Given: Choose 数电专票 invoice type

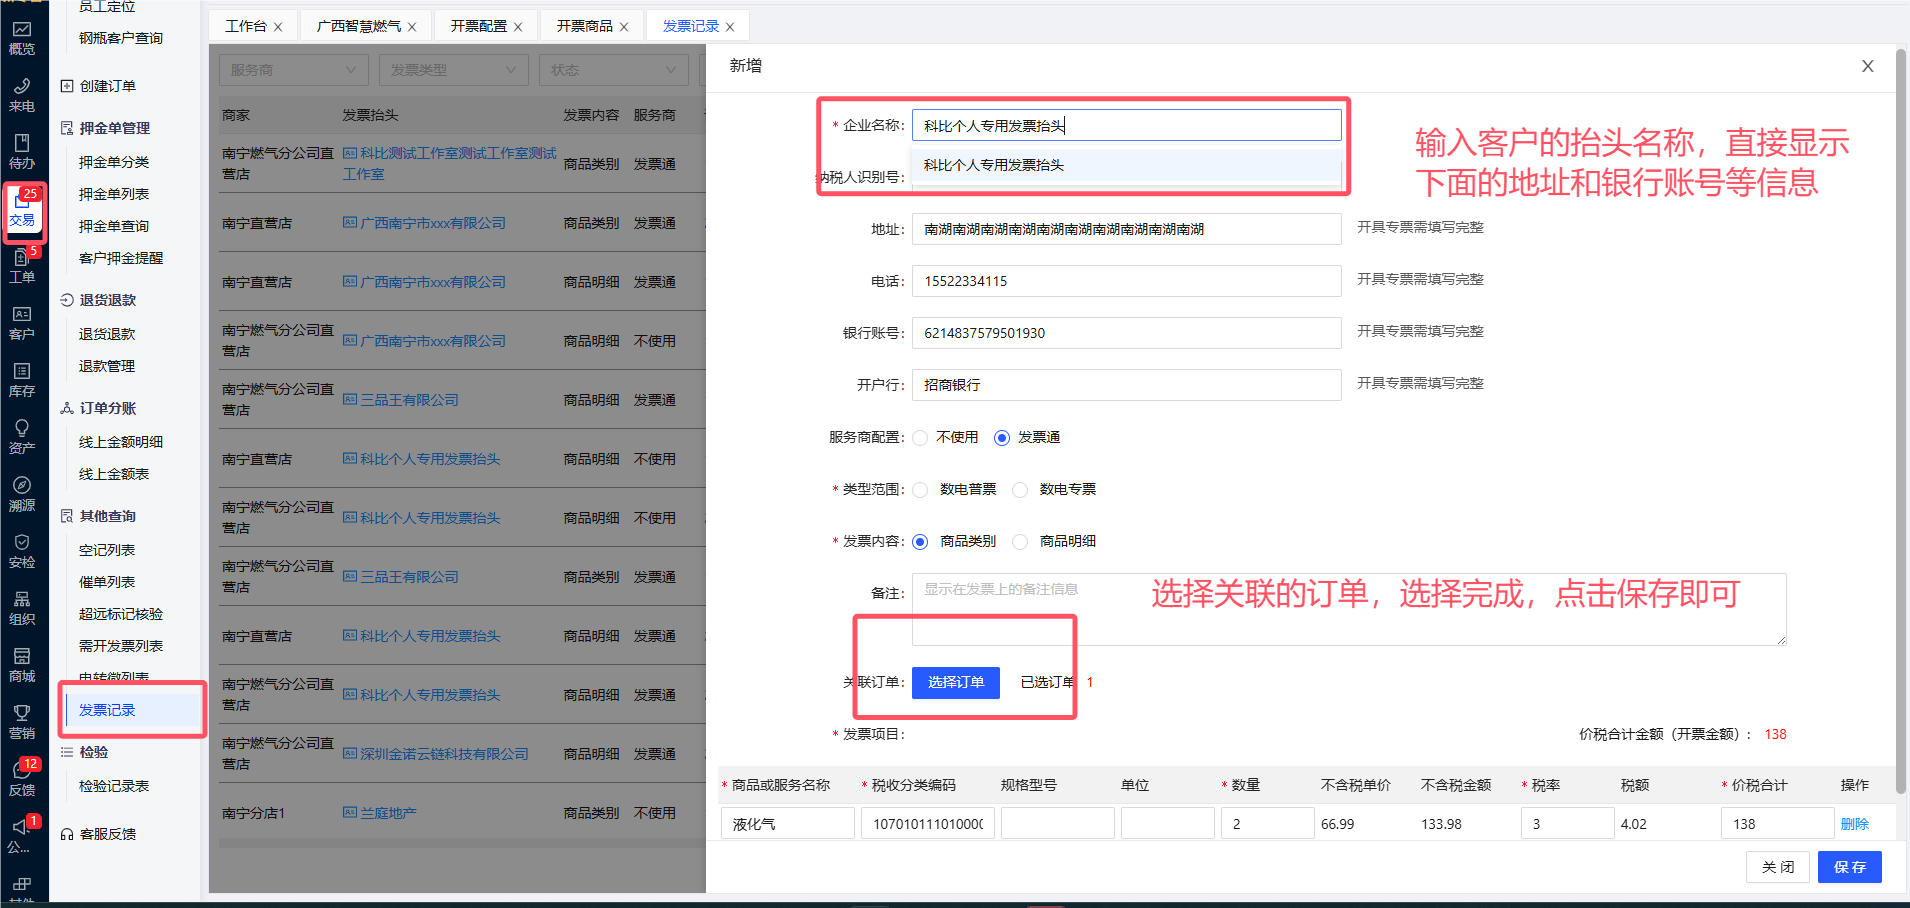Looking at the screenshot, I should tap(1020, 490).
